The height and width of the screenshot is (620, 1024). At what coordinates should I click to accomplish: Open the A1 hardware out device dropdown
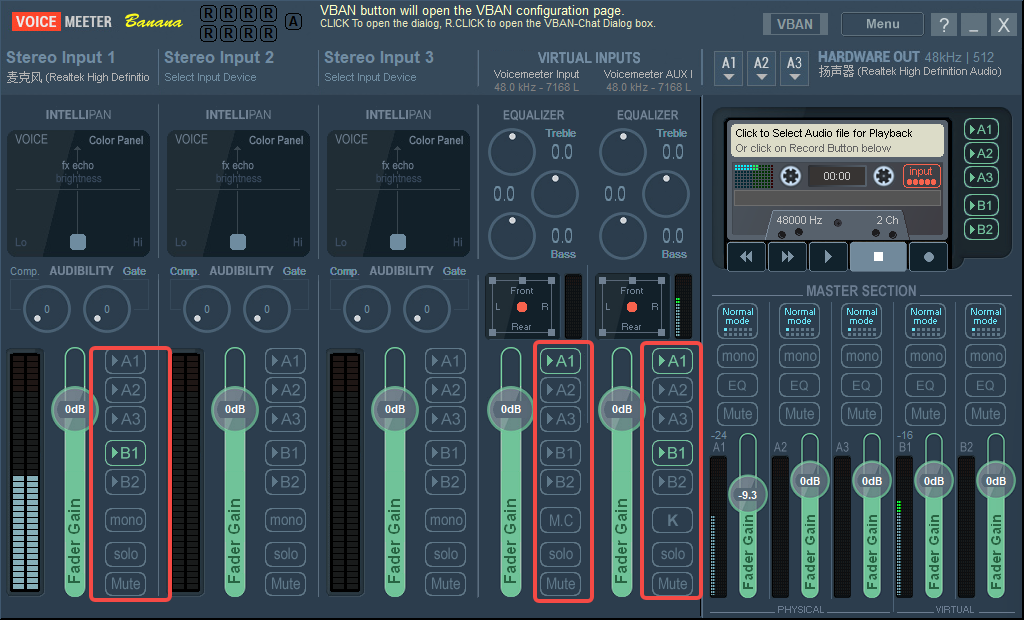(x=729, y=68)
